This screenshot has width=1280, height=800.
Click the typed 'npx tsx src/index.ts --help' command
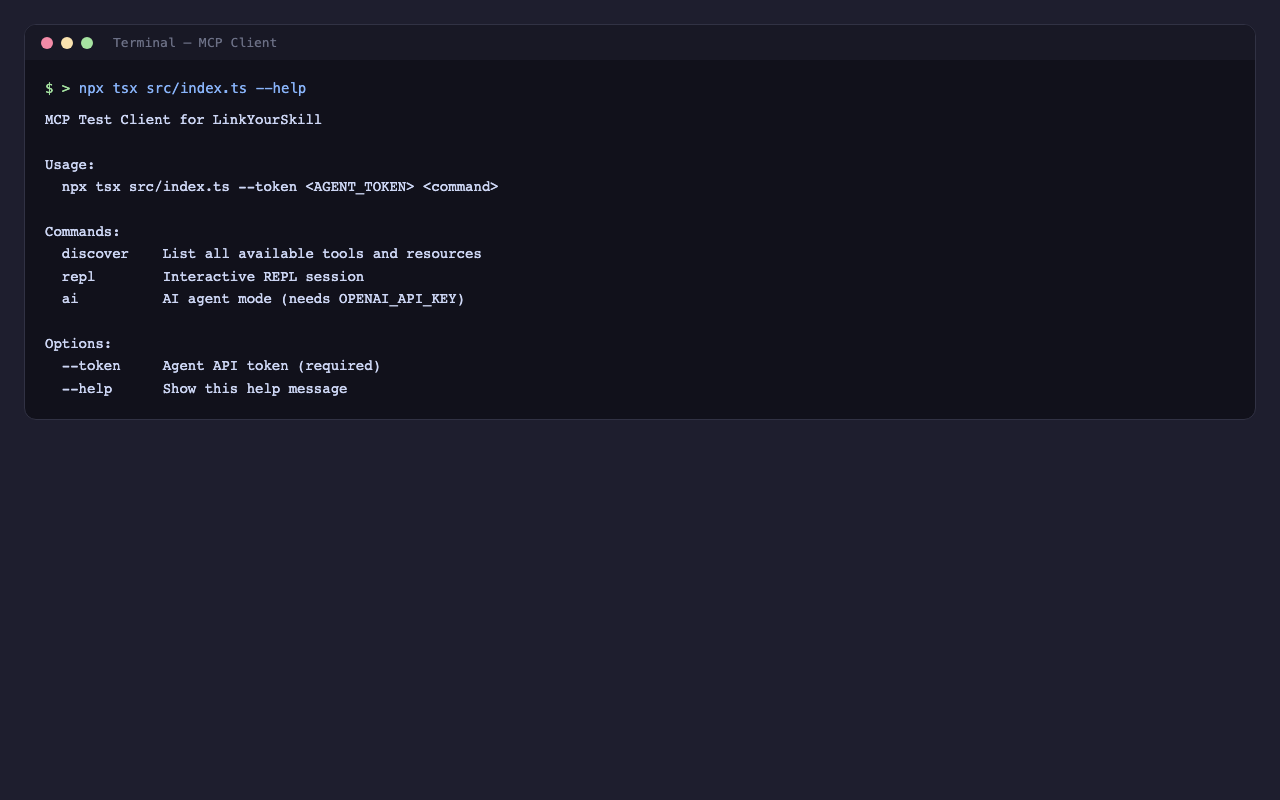coord(192,89)
